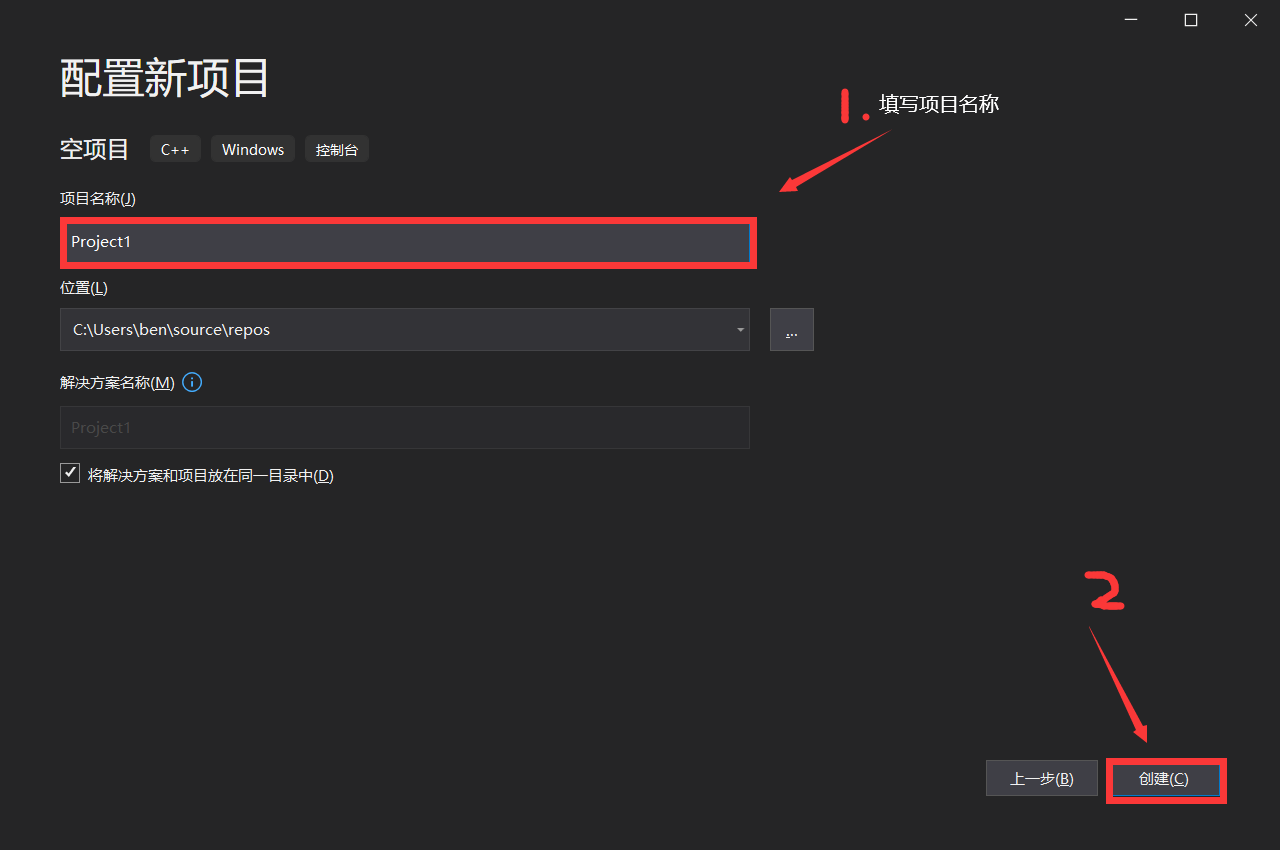
Task: Uncheck 将解决方案和项目放在同一目录中
Action: (69, 472)
